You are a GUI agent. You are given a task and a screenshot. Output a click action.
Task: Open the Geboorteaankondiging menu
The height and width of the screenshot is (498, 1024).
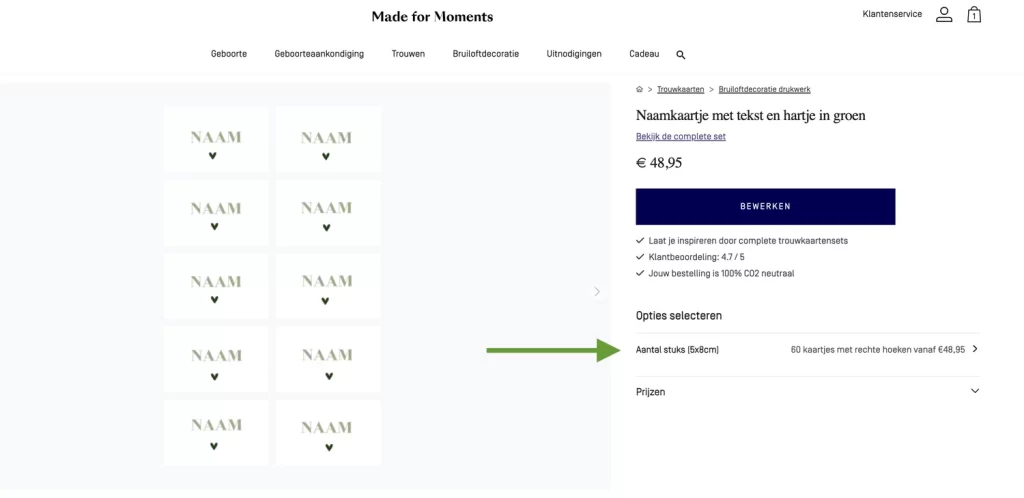tap(319, 54)
